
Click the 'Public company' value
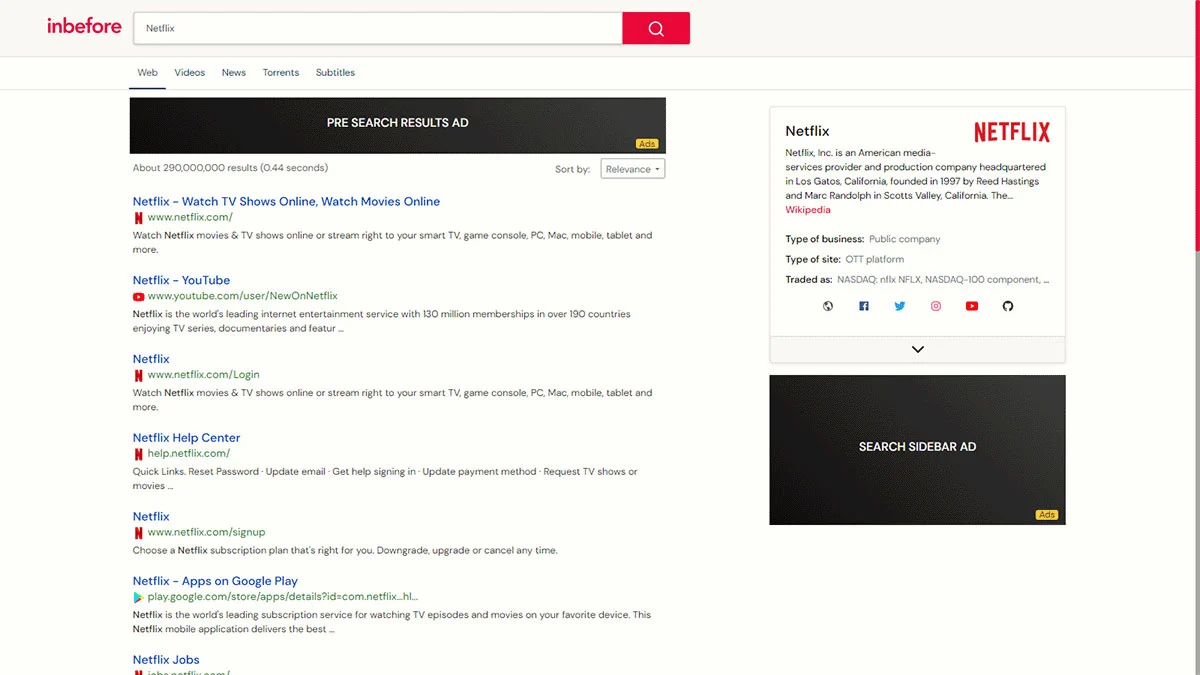tap(905, 239)
